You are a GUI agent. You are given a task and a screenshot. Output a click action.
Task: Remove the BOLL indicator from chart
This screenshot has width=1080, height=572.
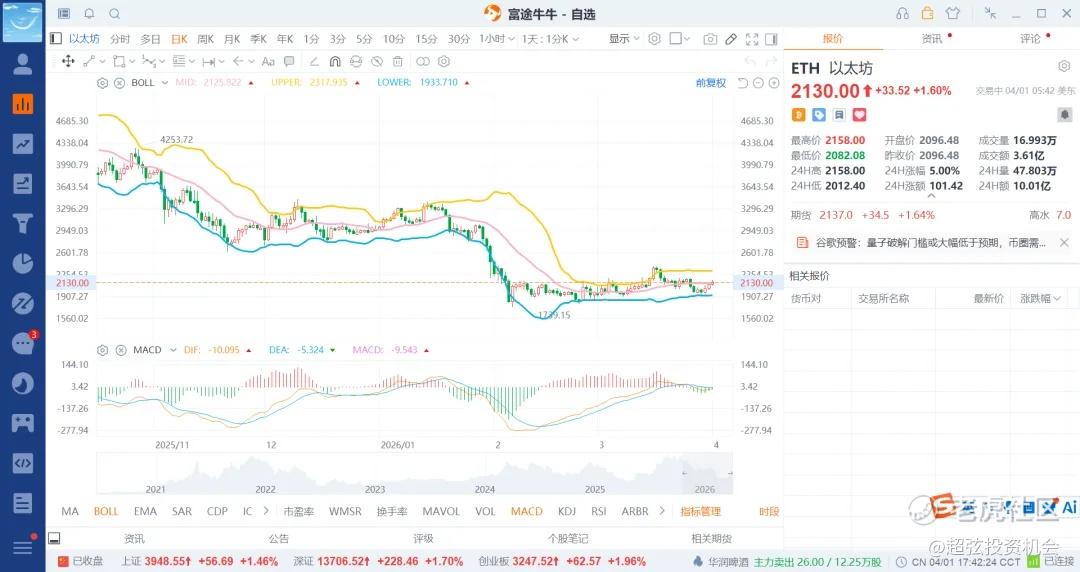pos(117,82)
